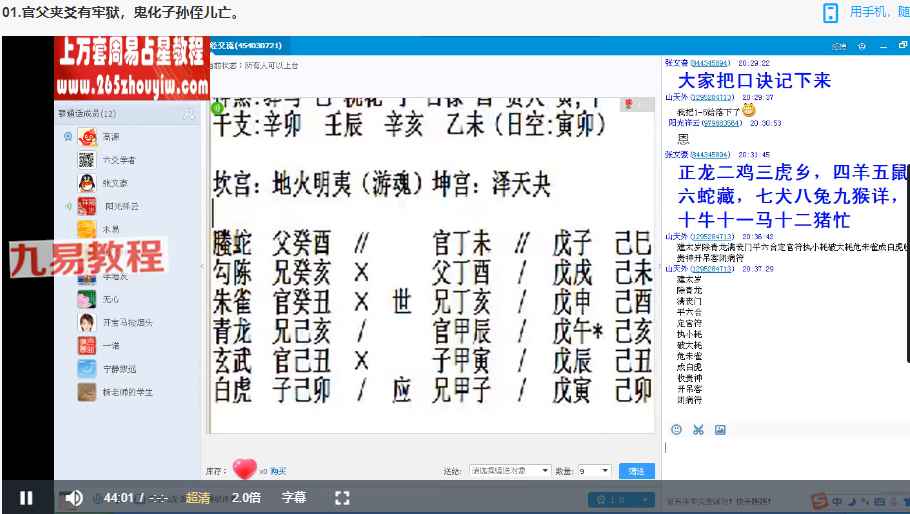This screenshot has height=514, width=910.
Task: Select the member with woman photo avatar
Action: [x=87, y=323]
